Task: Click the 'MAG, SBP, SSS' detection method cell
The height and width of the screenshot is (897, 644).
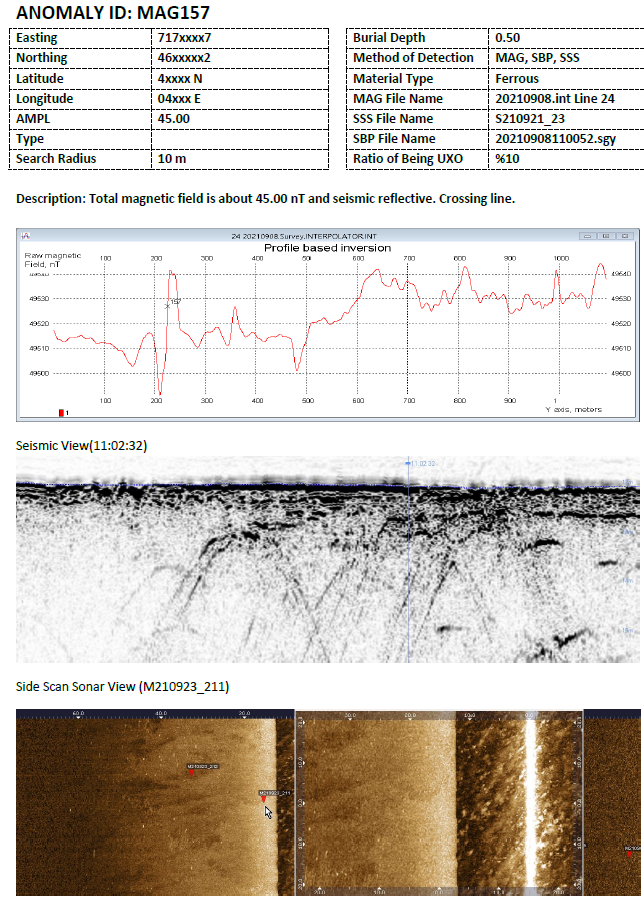Action: point(537,58)
